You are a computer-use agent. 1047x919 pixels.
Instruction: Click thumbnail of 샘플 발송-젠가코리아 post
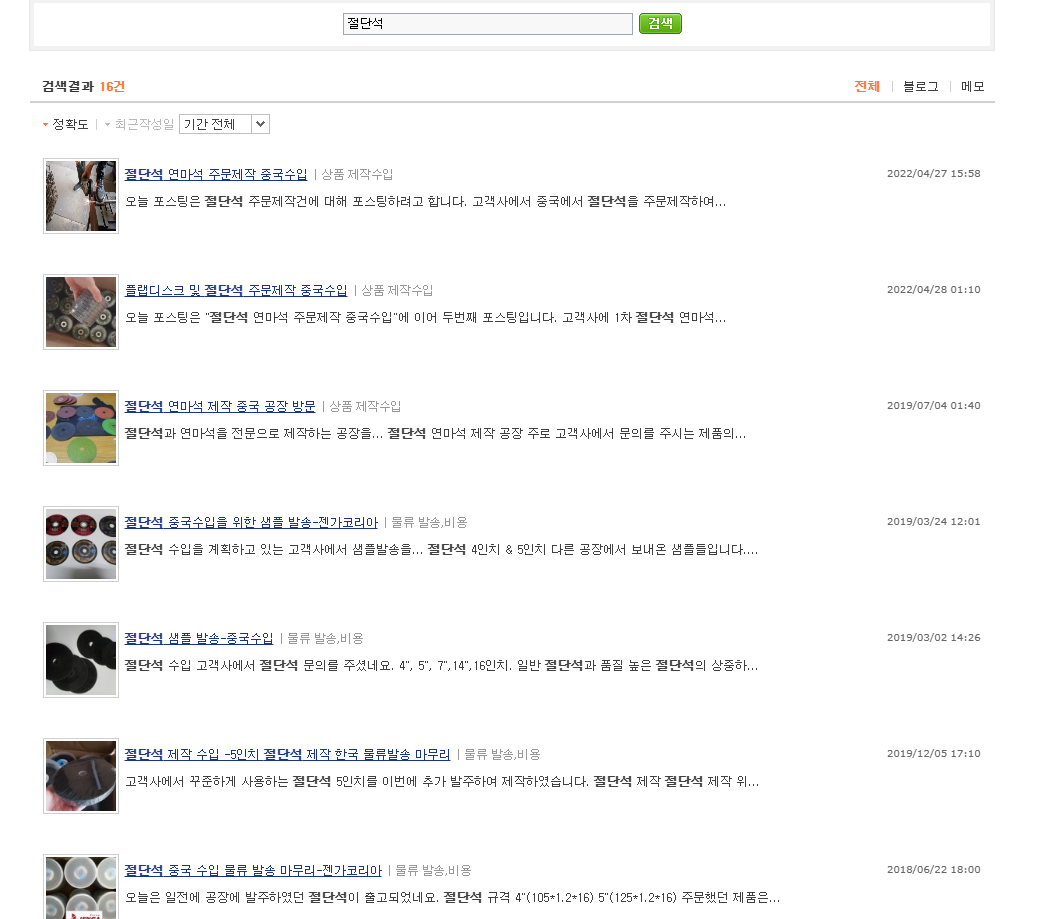click(x=81, y=544)
